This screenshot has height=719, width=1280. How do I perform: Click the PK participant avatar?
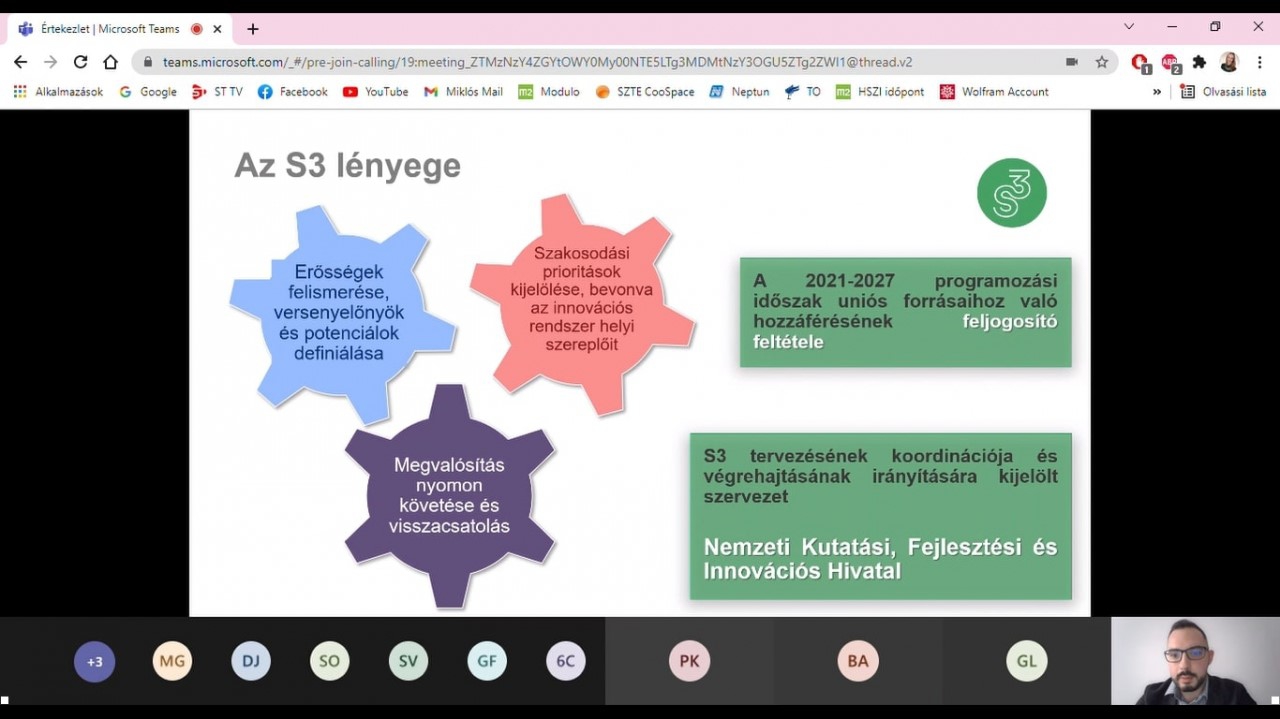[689, 661]
